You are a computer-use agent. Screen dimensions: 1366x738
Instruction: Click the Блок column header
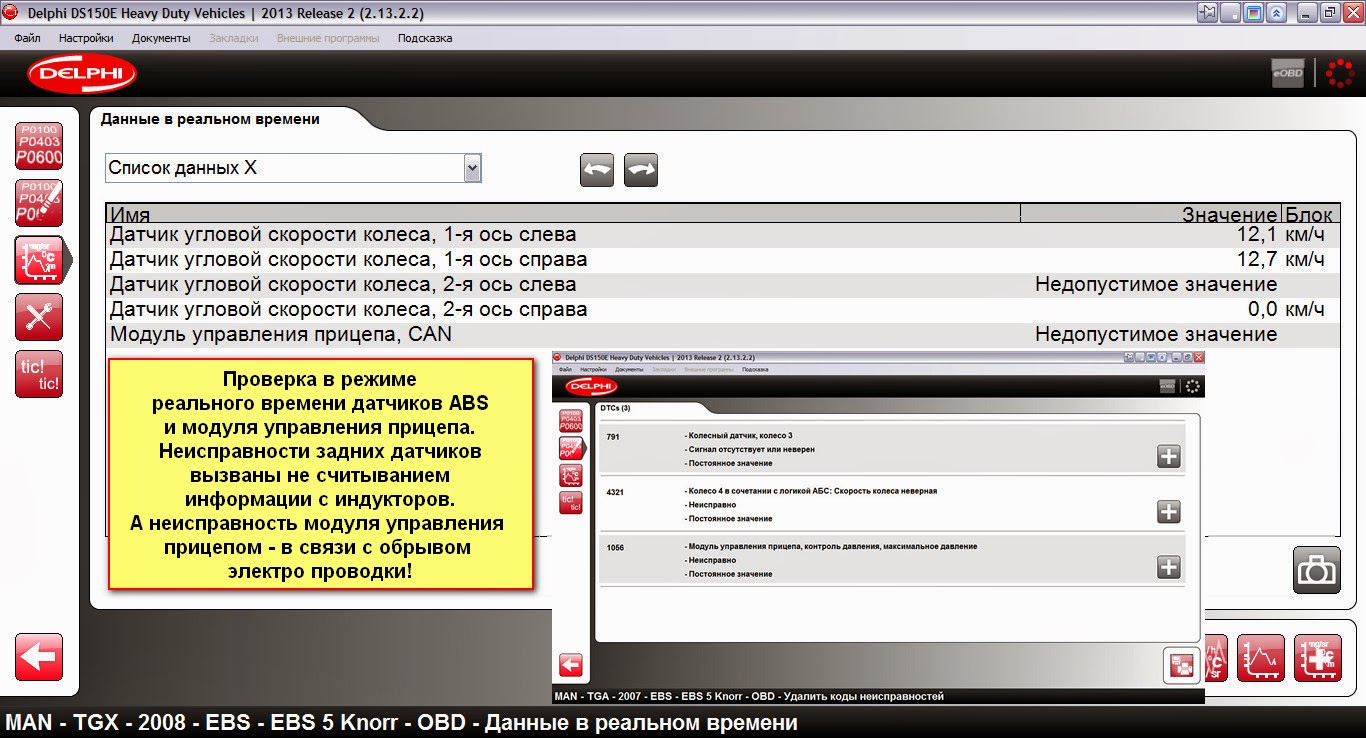(1309, 214)
